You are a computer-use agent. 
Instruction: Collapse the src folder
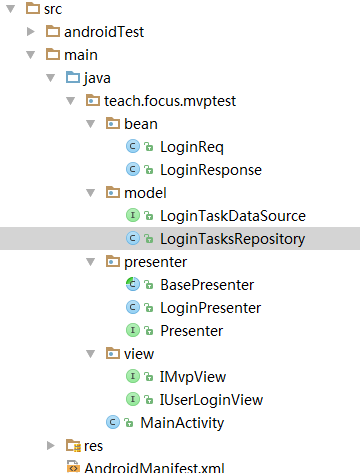click(x=11, y=9)
